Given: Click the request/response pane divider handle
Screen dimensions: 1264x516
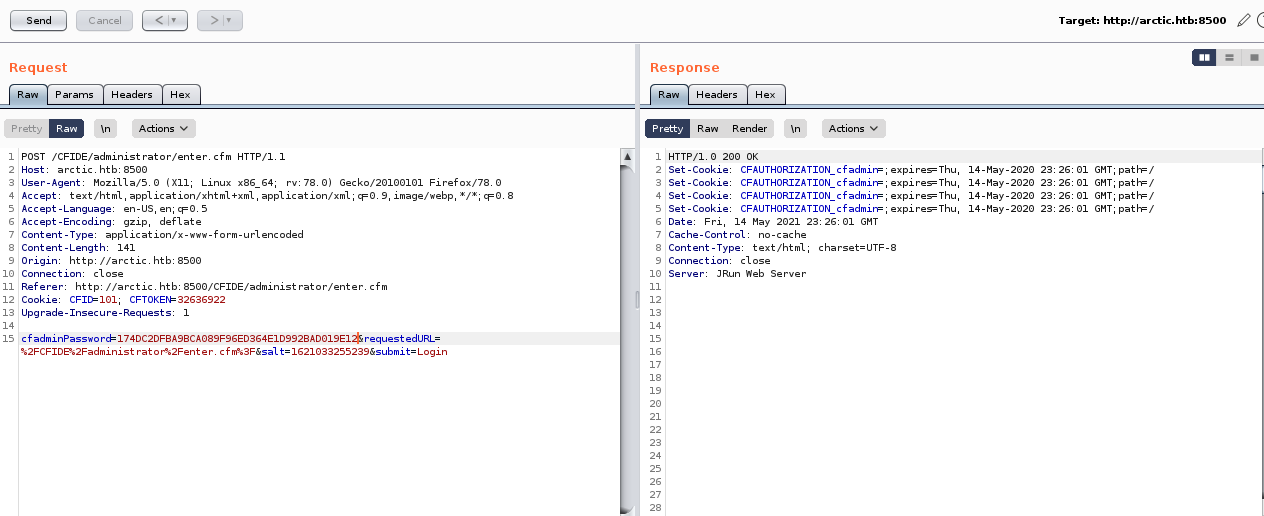Looking at the screenshot, I should click(x=637, y=299).
